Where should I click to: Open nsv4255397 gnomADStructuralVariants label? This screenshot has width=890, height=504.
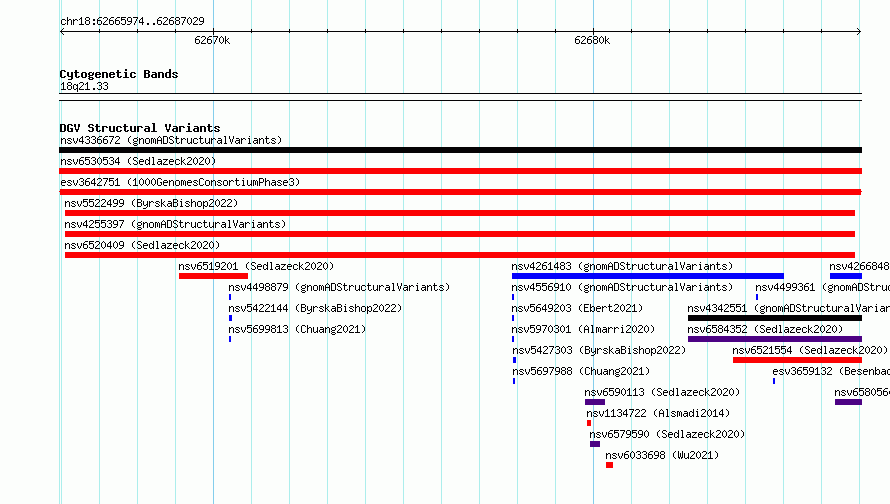point(175,224)
